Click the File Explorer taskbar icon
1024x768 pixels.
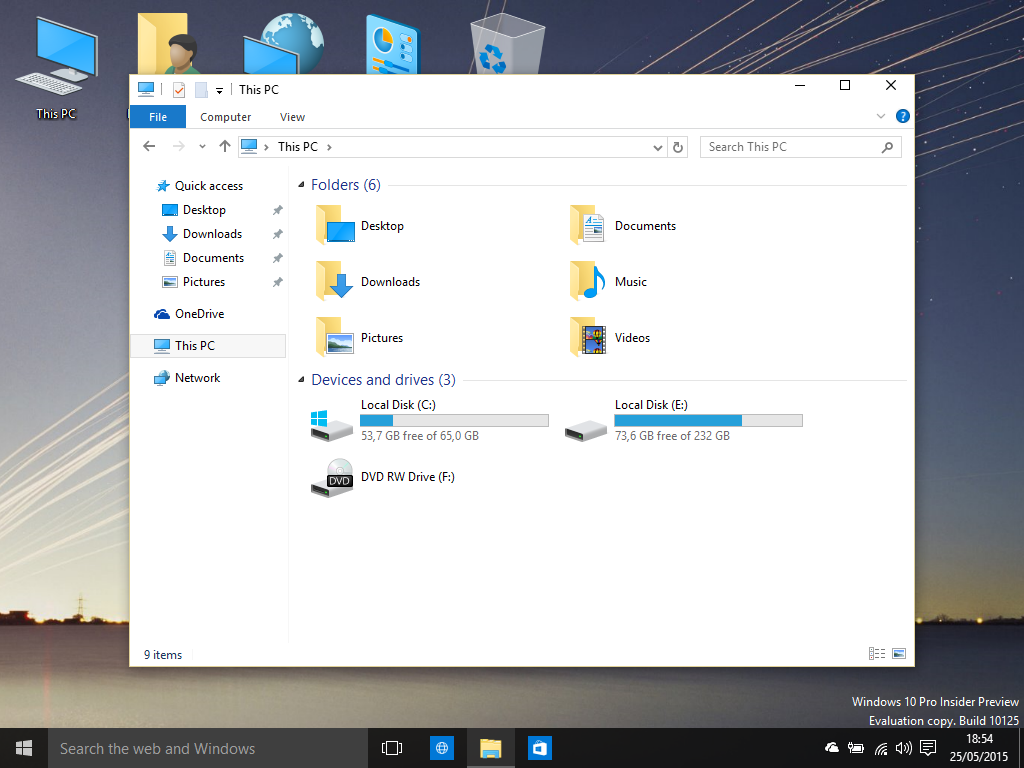(x=490, y=748)
